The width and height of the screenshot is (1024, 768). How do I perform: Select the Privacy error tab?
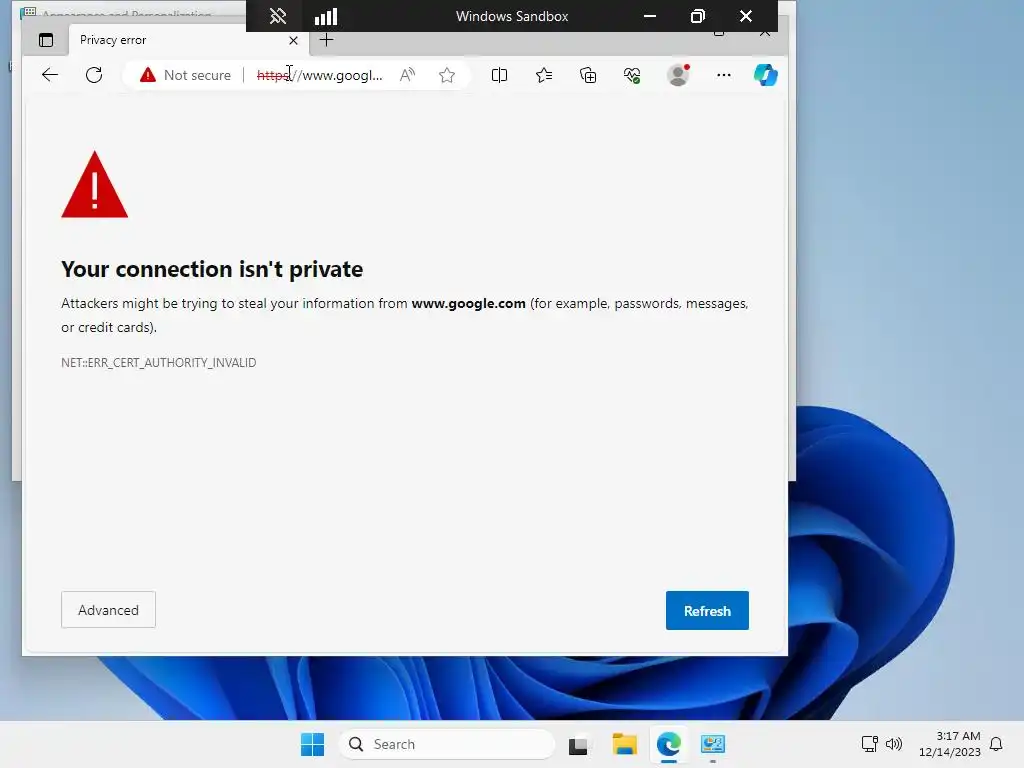pos(176,40)
